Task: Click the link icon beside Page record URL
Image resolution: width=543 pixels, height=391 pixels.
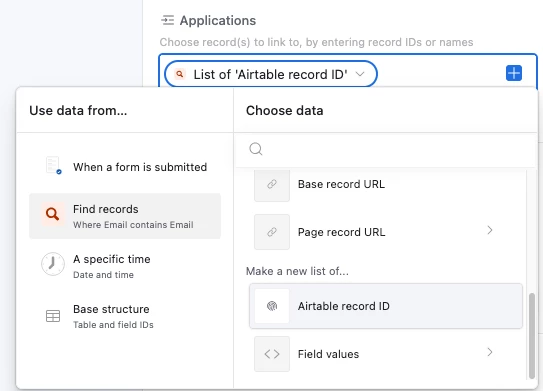Action: coord(272,232)
